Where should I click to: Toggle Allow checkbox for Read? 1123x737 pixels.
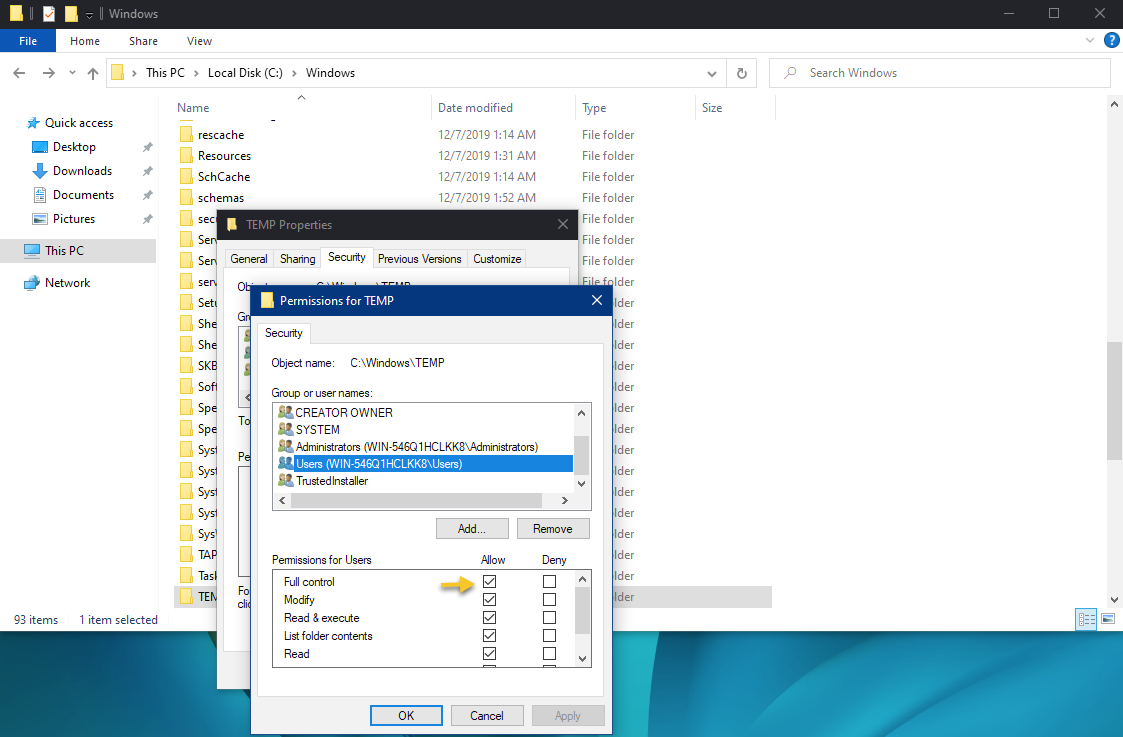pyautogui.click(x=490, y=653)
